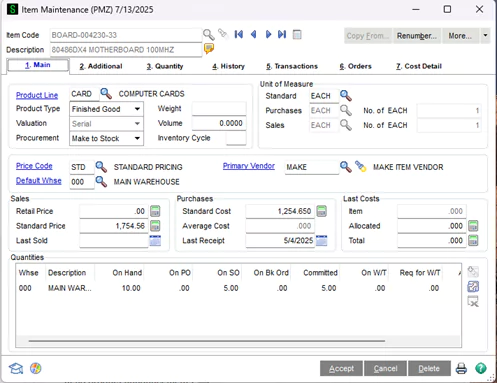This screenshot has width=497, height=383.
Task: Click the Inventory Cycle field
Action: pos(236,138)
